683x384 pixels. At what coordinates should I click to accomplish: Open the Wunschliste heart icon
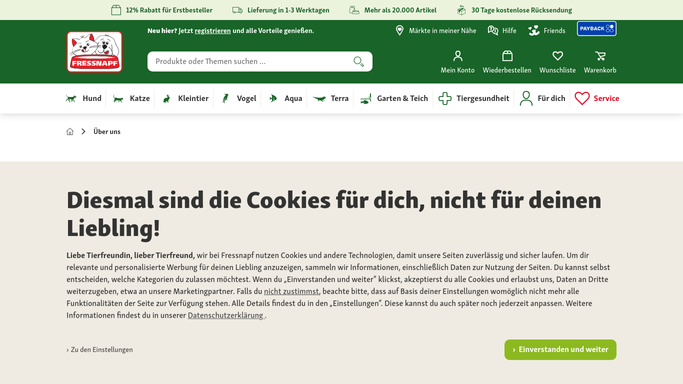point(558,56)
